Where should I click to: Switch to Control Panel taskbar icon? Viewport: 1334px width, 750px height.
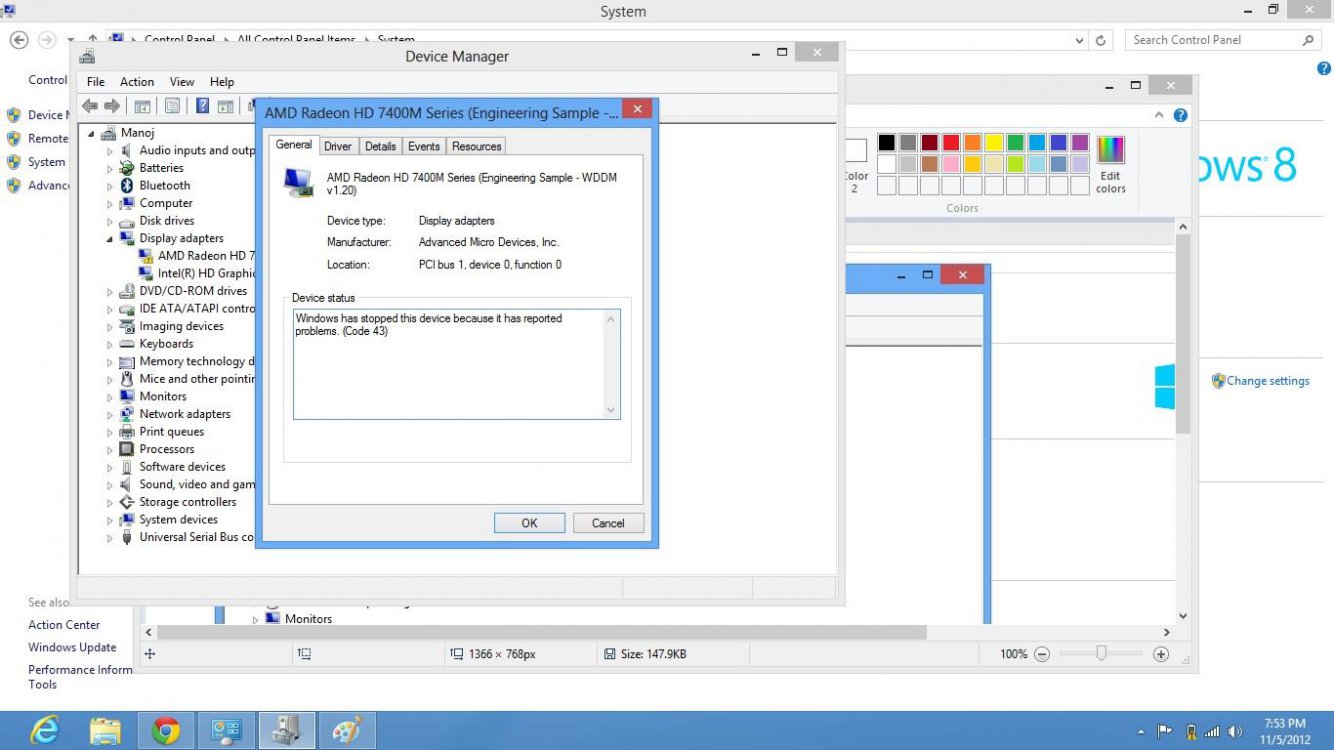tap(226, 731)
